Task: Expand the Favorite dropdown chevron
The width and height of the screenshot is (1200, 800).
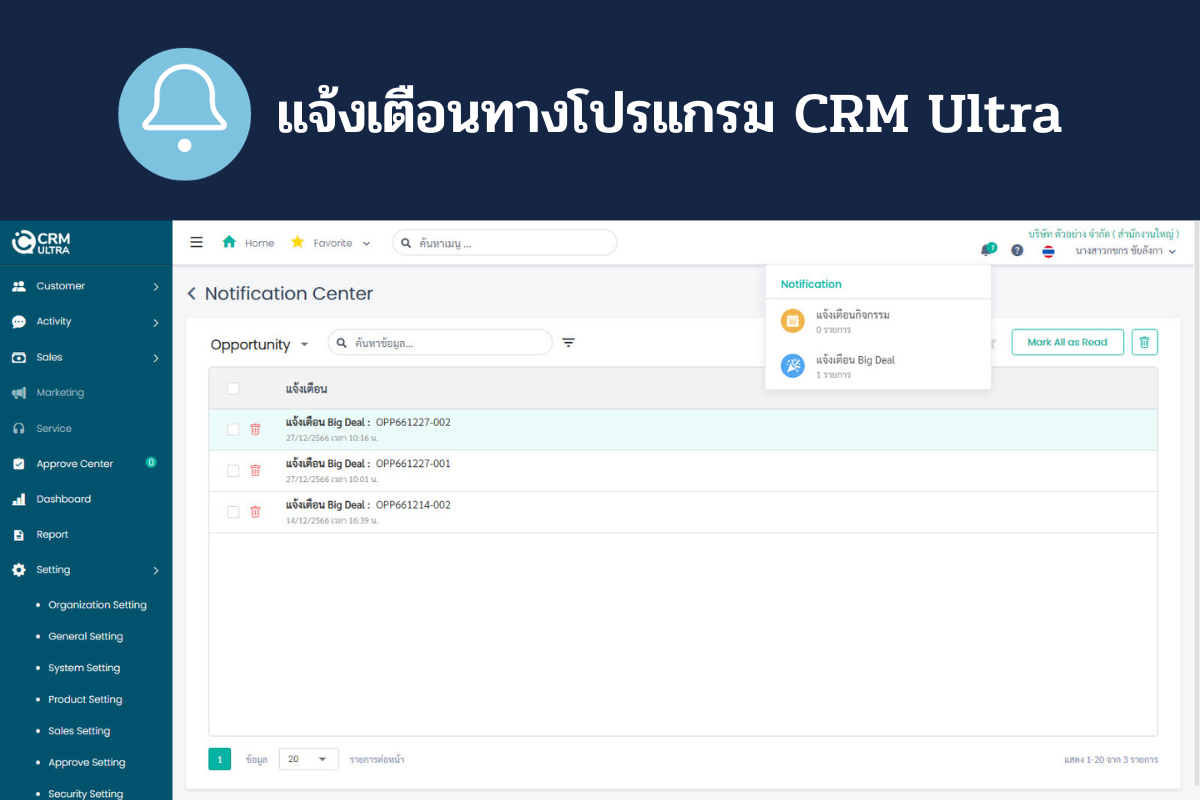Action: (x=366, y=243)
